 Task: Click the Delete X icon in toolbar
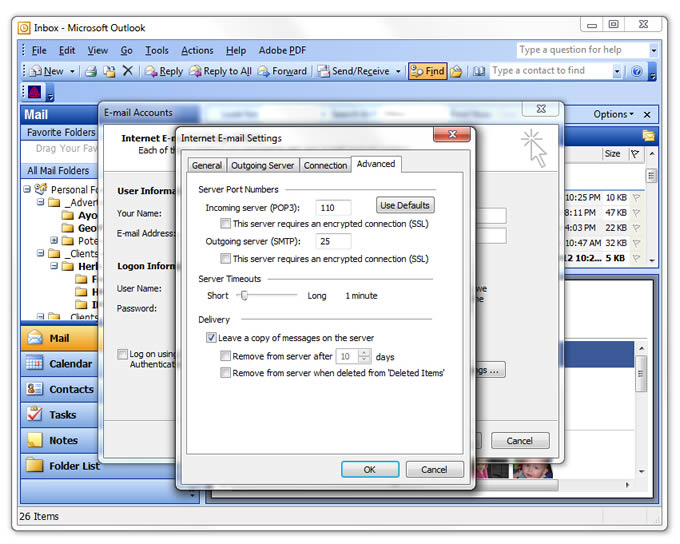[128, 71]
